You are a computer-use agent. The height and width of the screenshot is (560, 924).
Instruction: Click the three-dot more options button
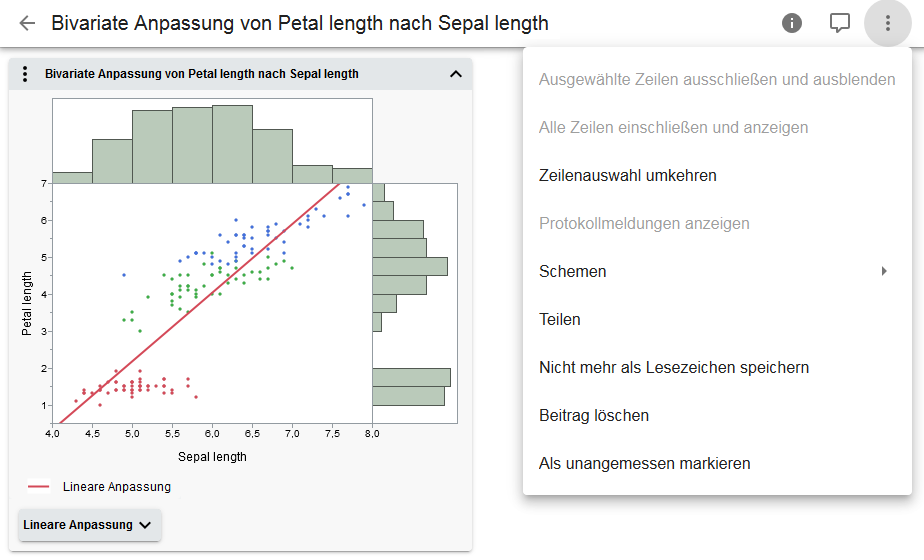point(887,23)
